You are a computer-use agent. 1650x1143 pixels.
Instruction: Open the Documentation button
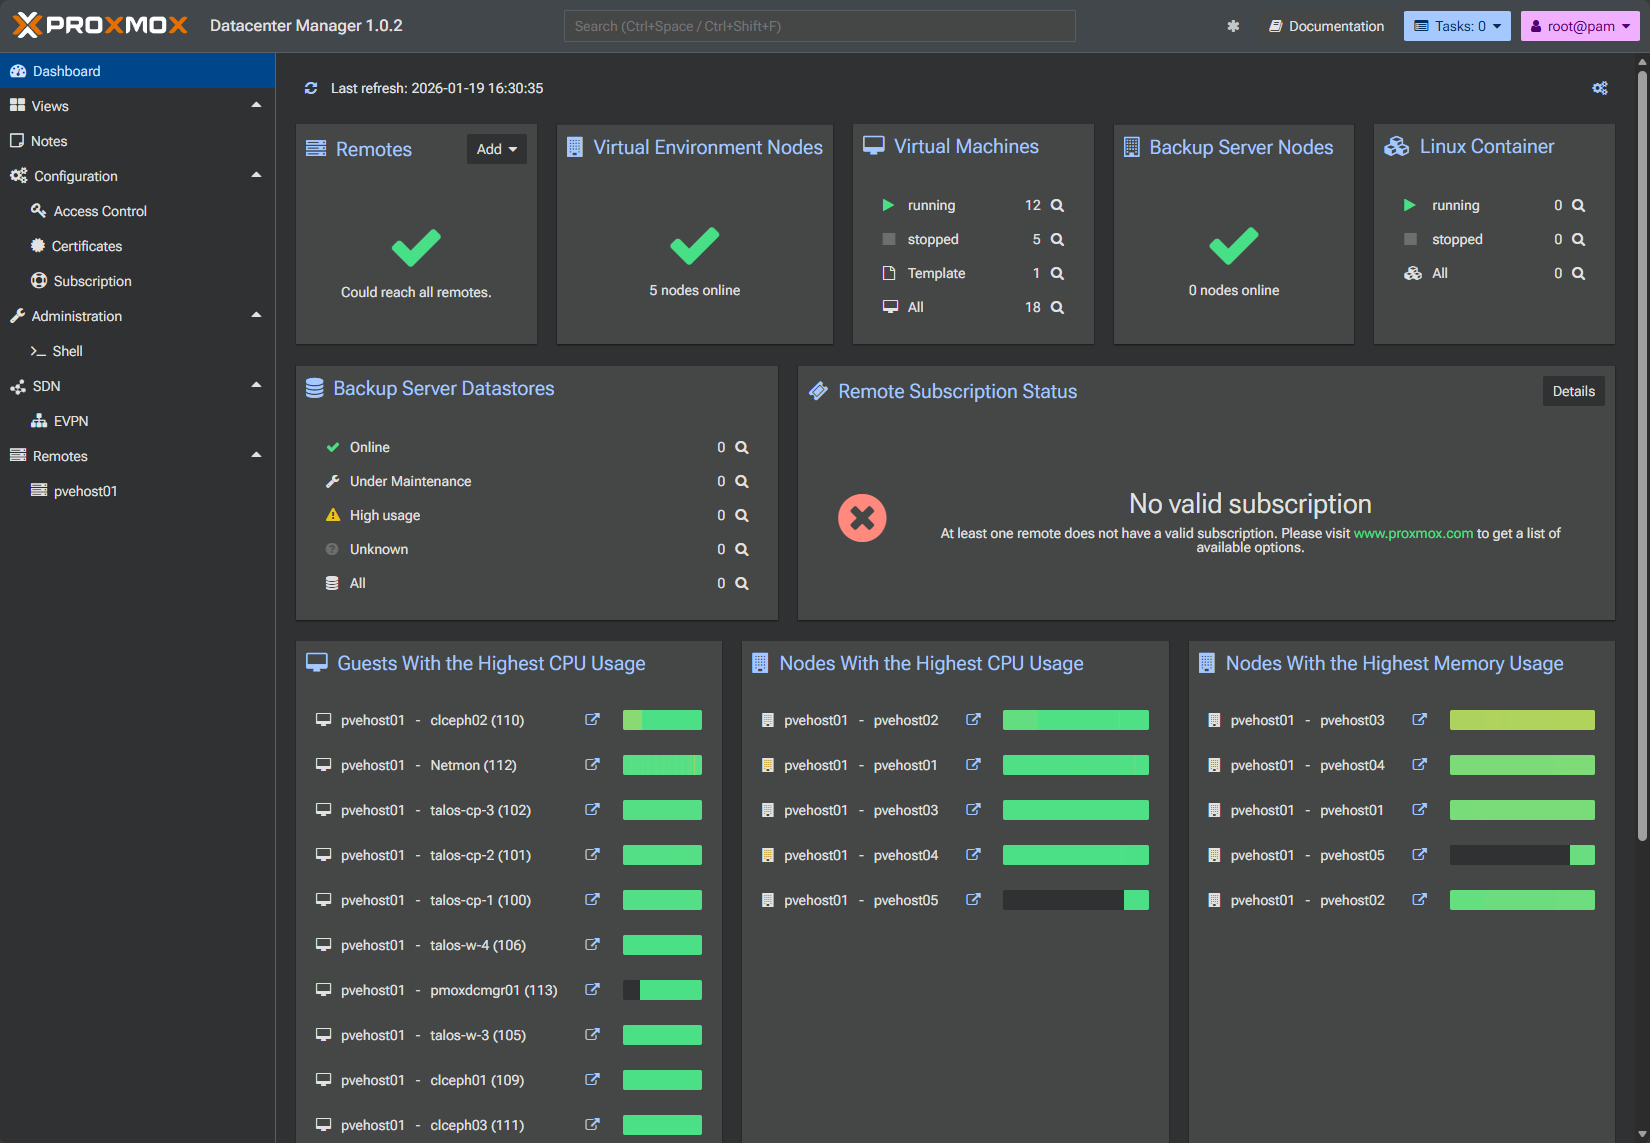(1327, 26)
